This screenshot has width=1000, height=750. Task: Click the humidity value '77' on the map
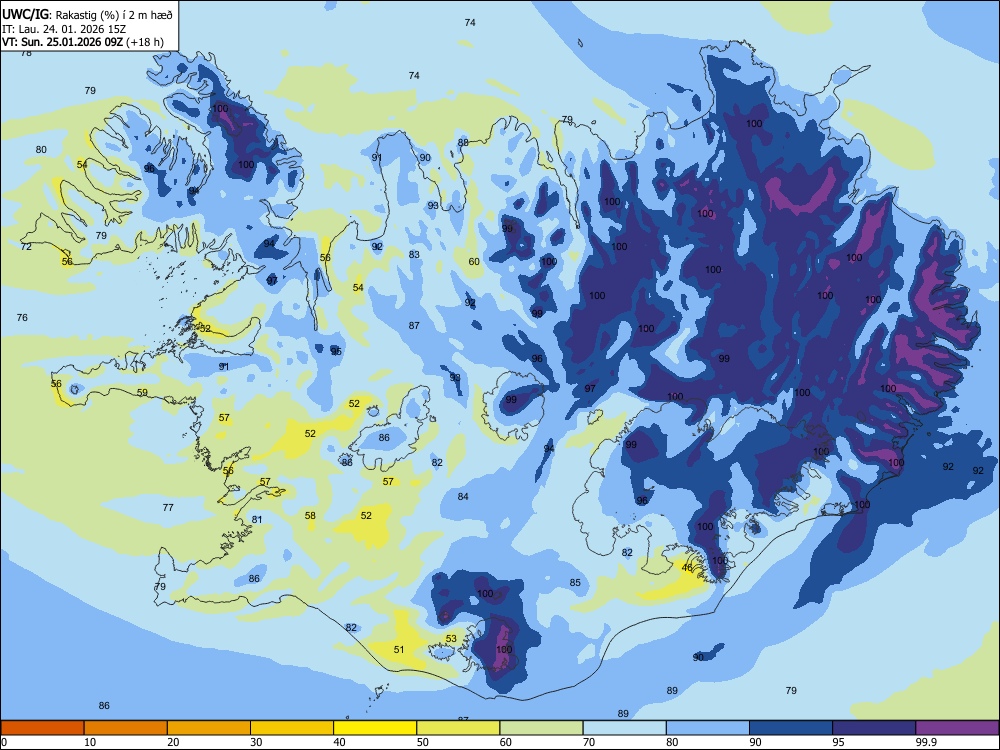(168, 507)
